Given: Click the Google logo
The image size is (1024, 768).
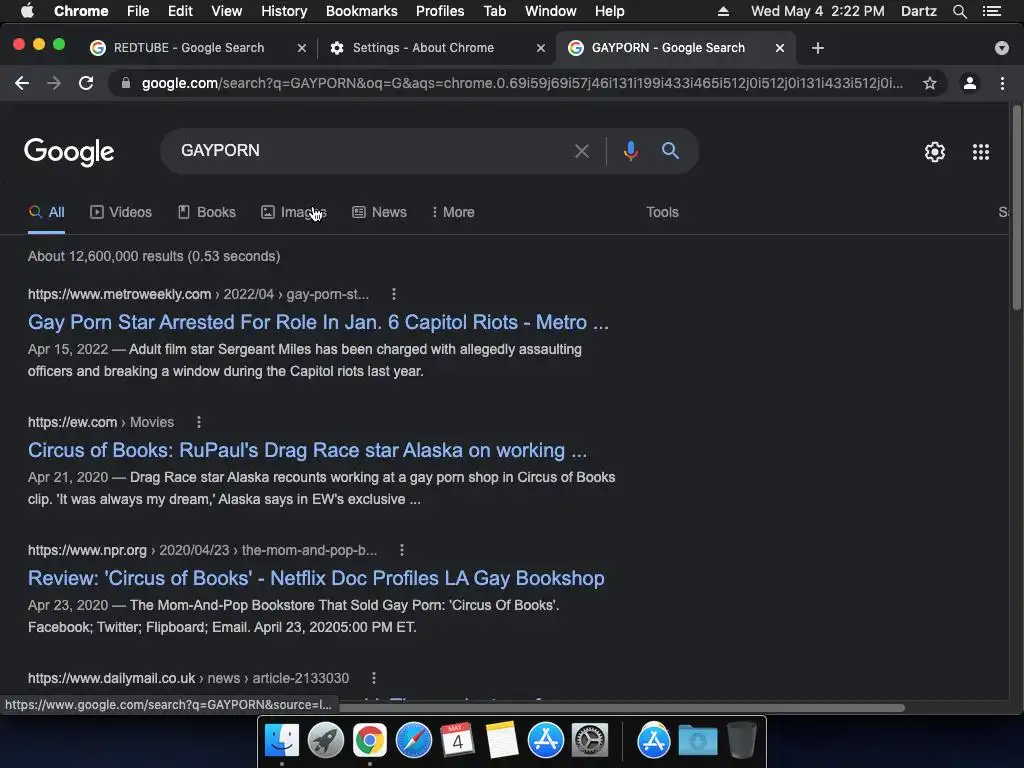Looking at the screenshot, I should tap(69, 152).
